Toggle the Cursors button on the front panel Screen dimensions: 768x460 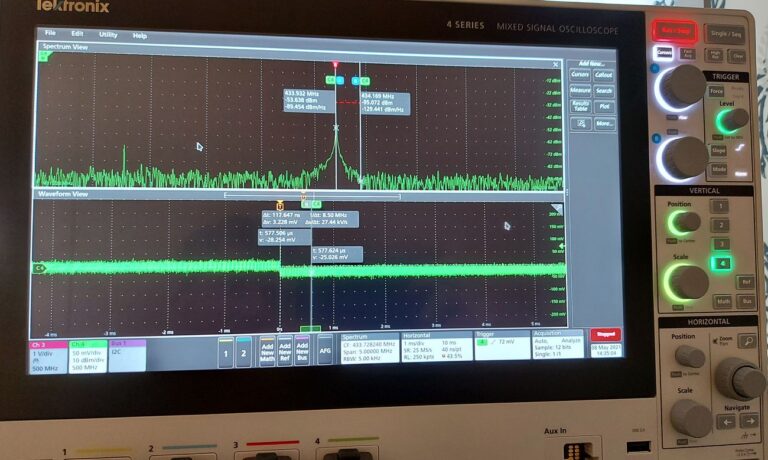pyautogui.click(x=664, y=53)
